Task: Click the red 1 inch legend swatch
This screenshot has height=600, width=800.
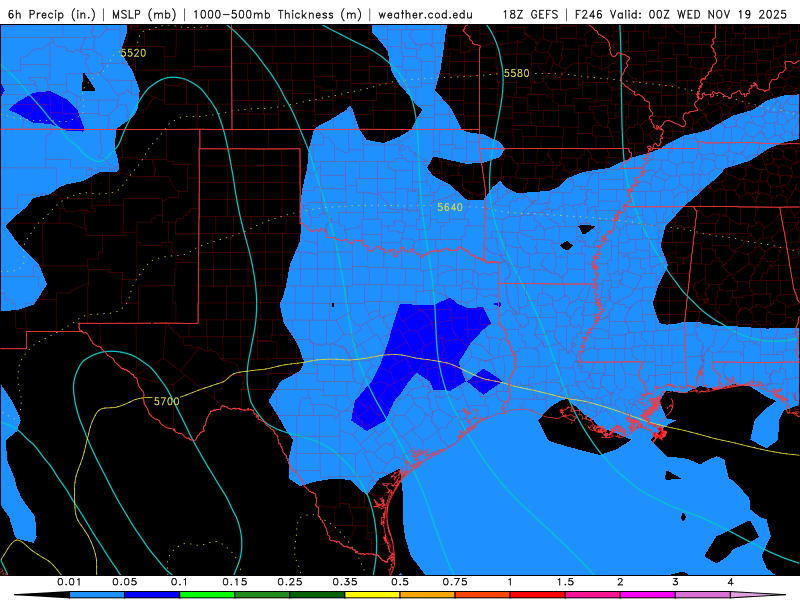Action: point(538,595)
